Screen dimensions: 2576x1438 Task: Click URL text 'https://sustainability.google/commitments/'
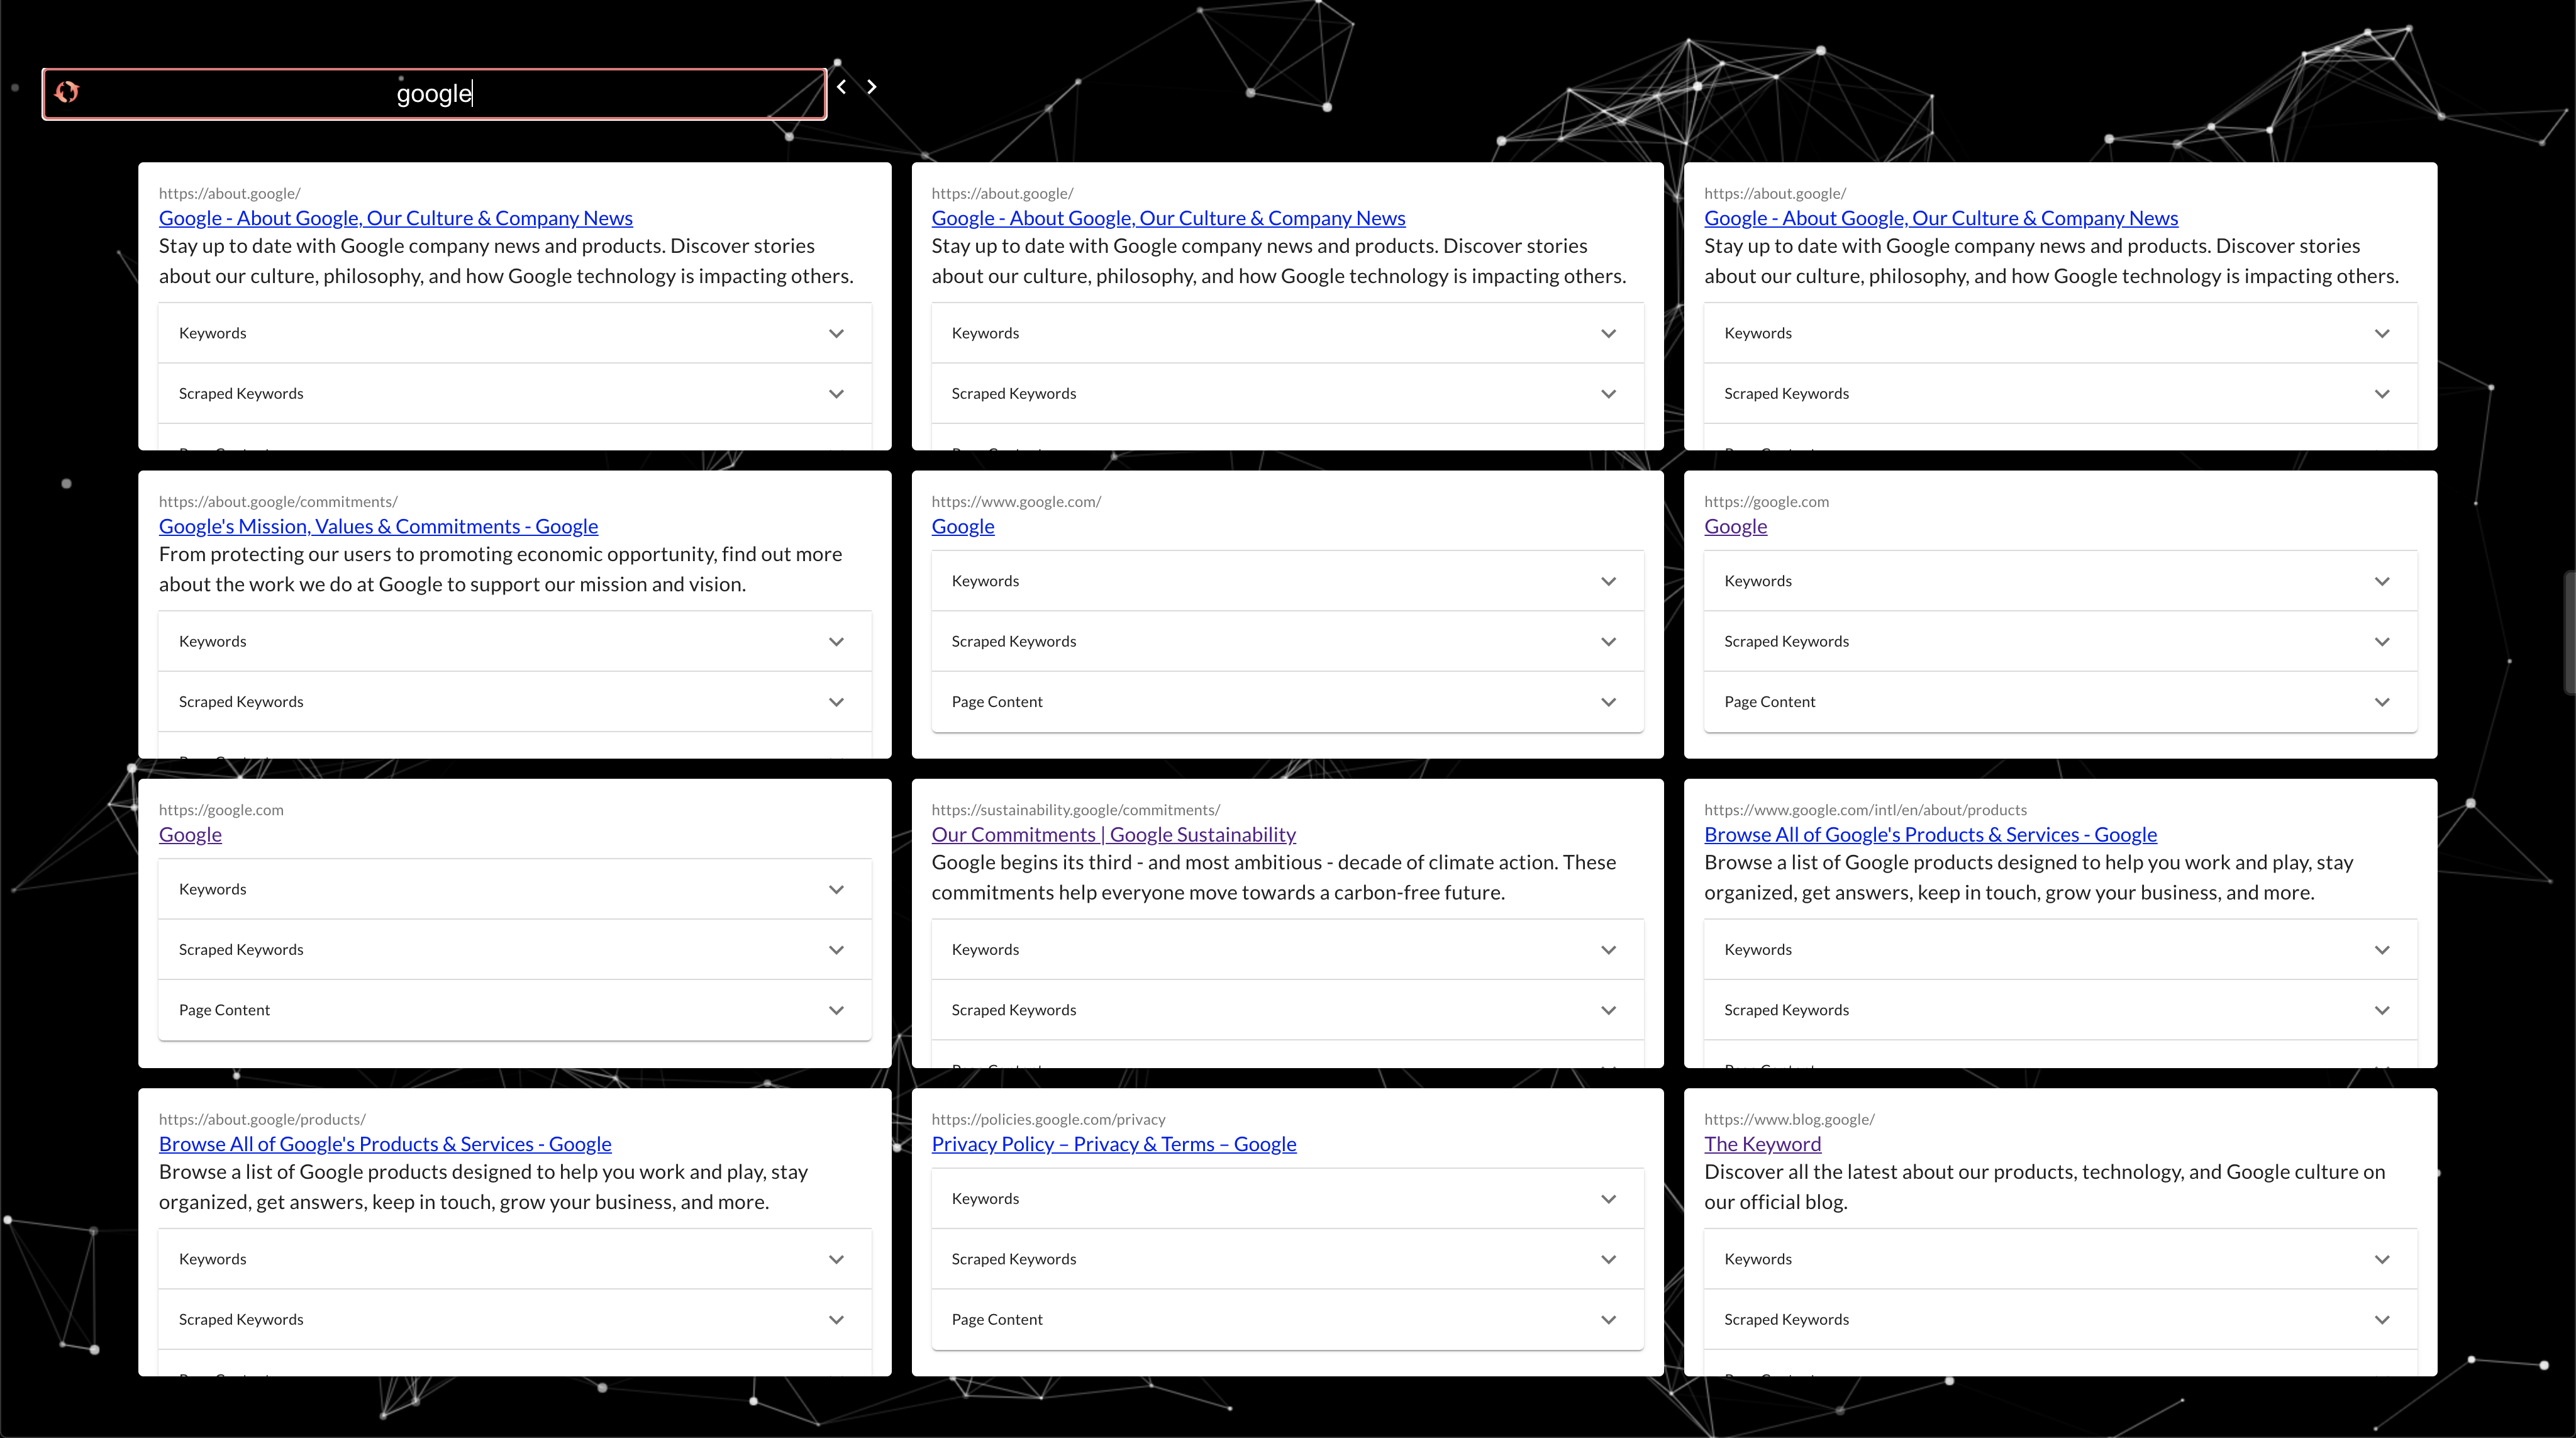[1076, 810]
